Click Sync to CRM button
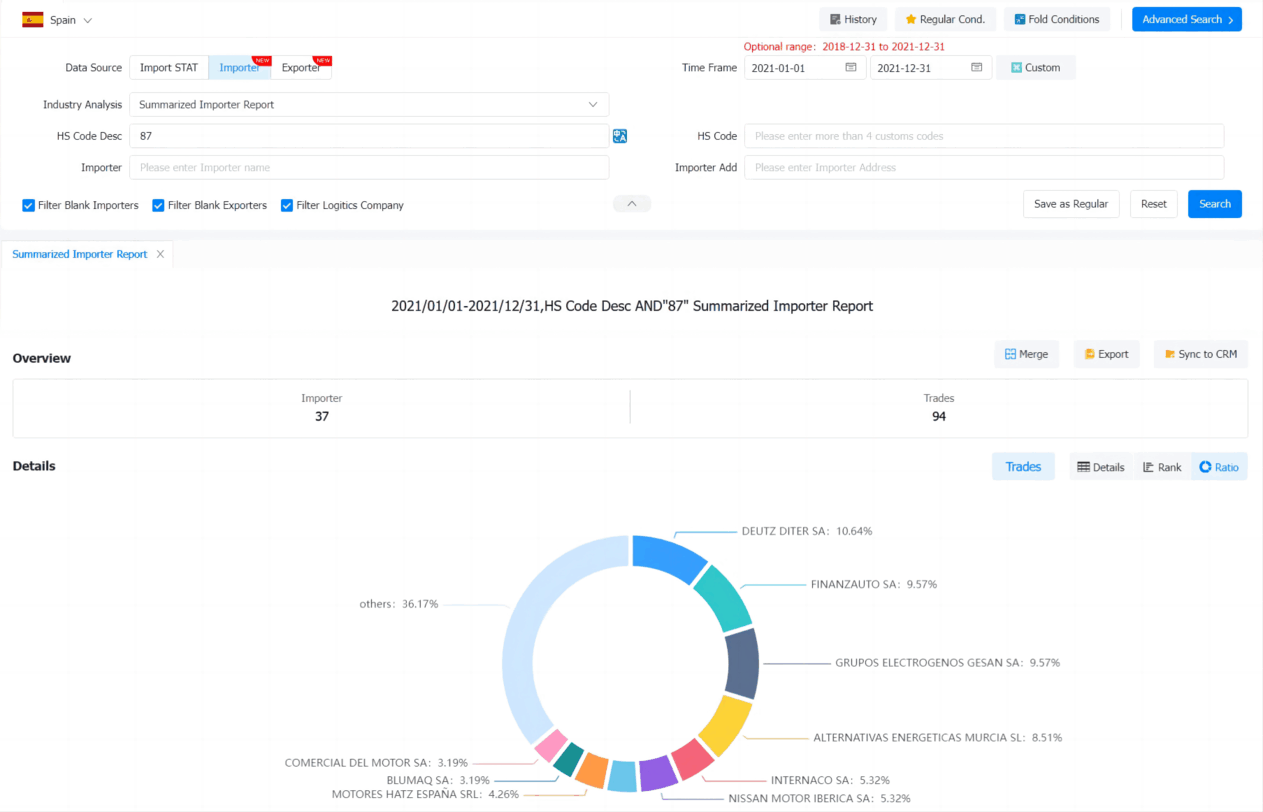Viewport: 1263px width, 812px height. coord(1201,354)
